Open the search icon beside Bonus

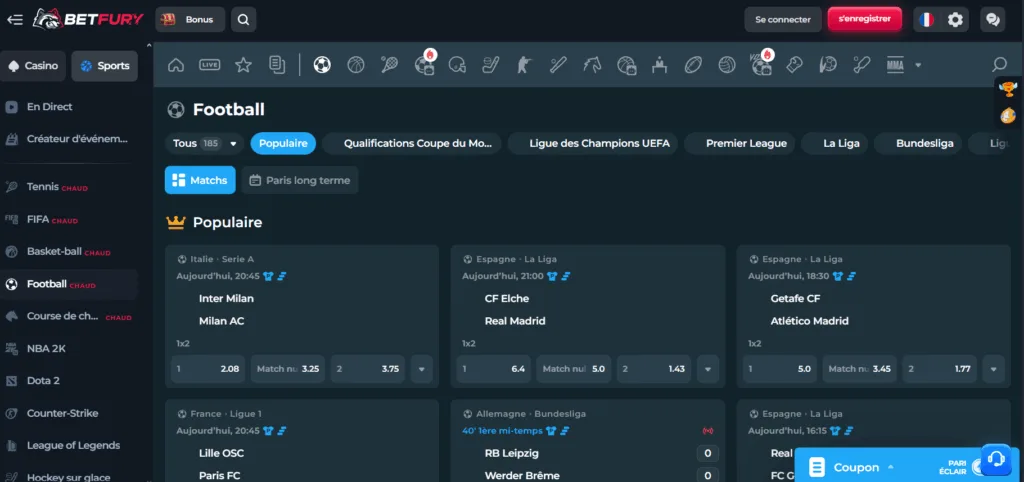[x=243, y=20]
